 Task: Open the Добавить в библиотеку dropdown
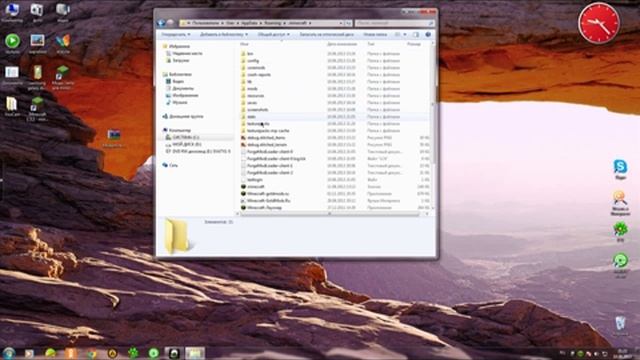[224, 35]
